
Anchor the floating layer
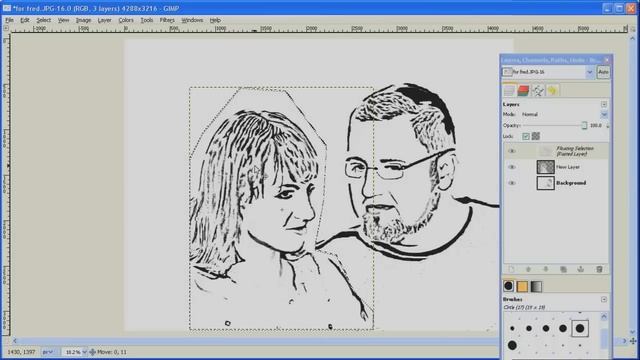point(581,269)
